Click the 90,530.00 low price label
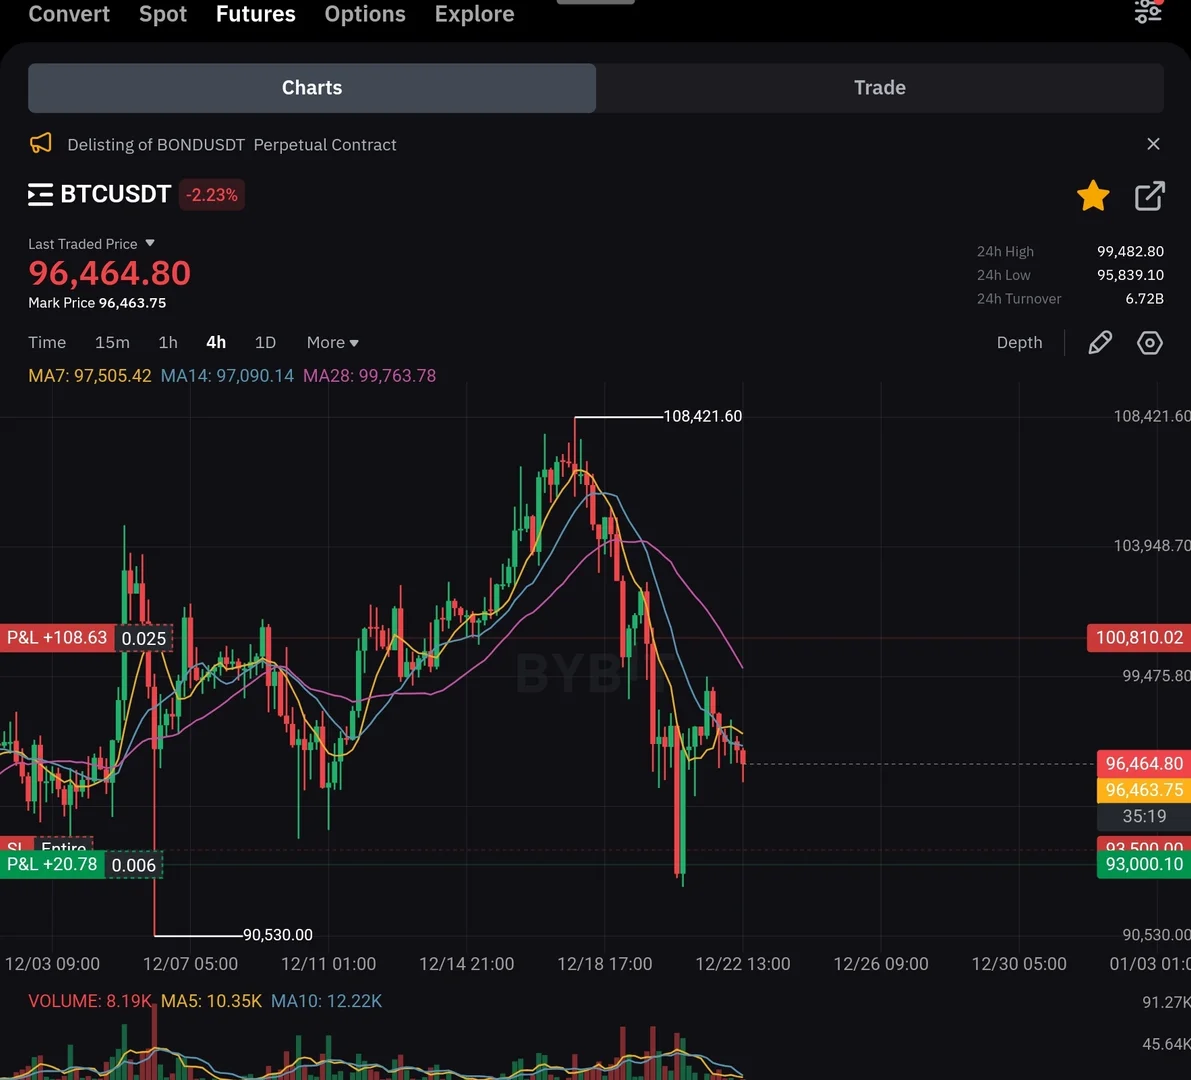The image size is (1191, 1080). (277, 935)
